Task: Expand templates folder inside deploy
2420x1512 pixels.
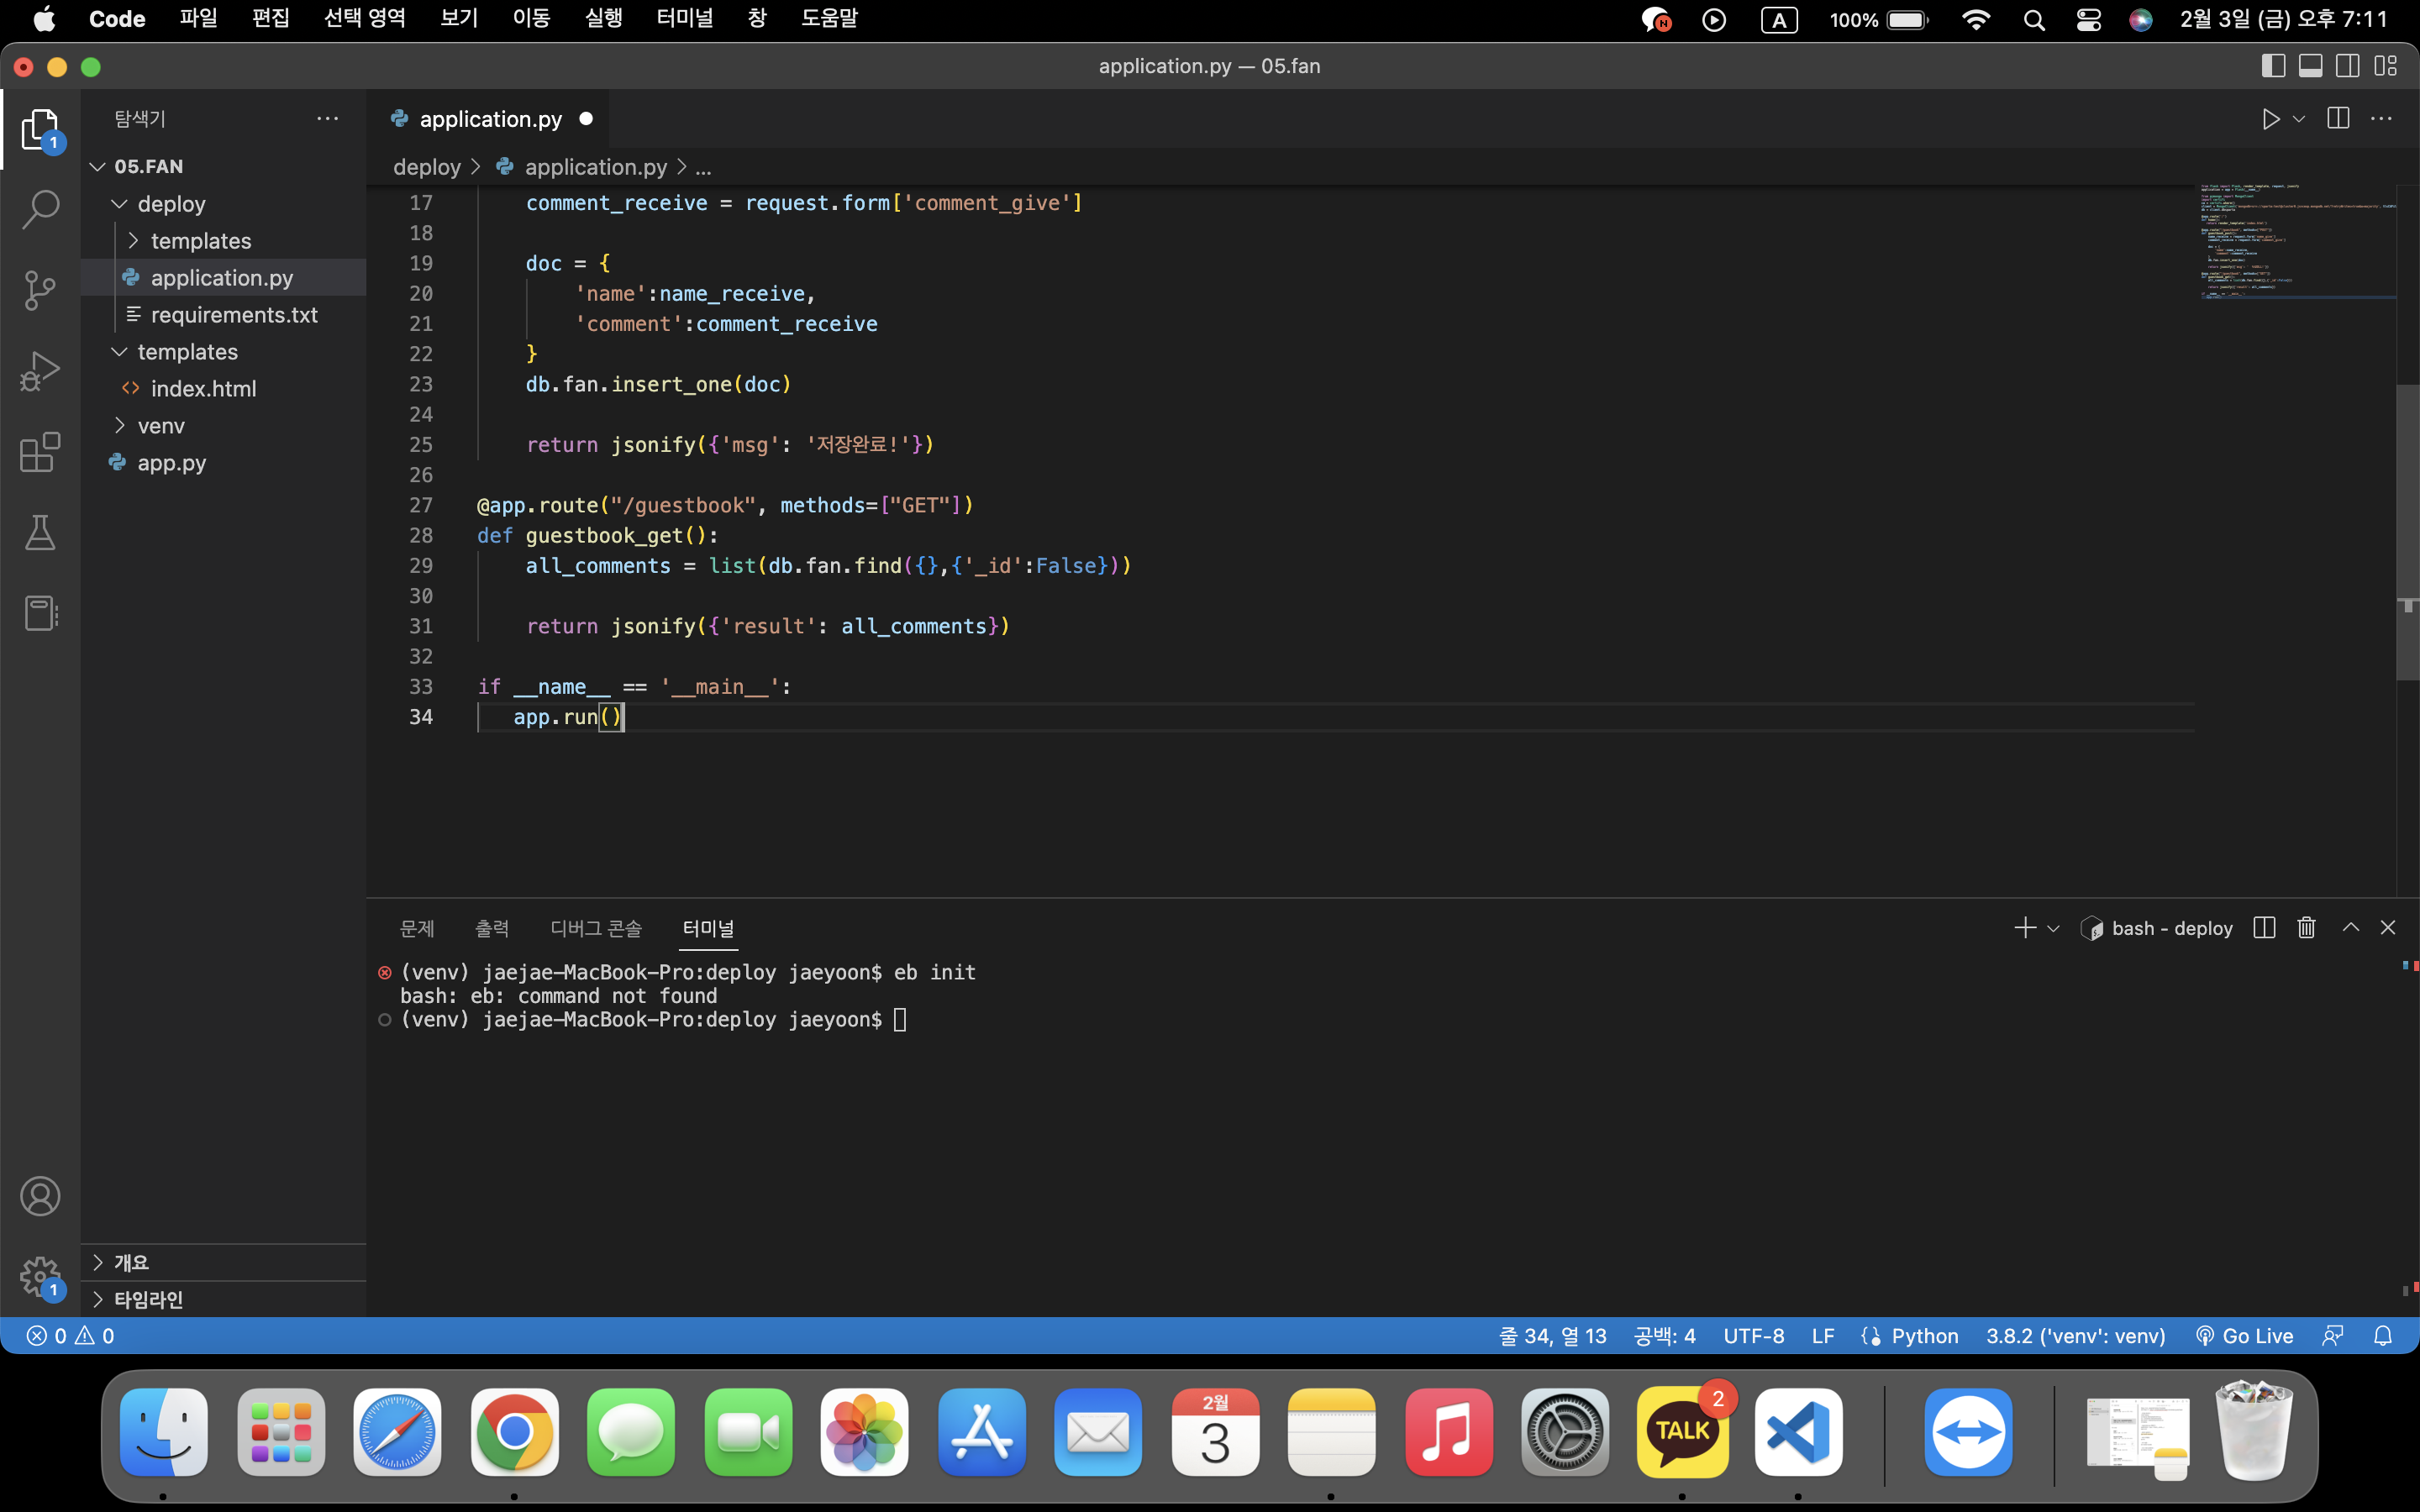Action: [133, 241]
